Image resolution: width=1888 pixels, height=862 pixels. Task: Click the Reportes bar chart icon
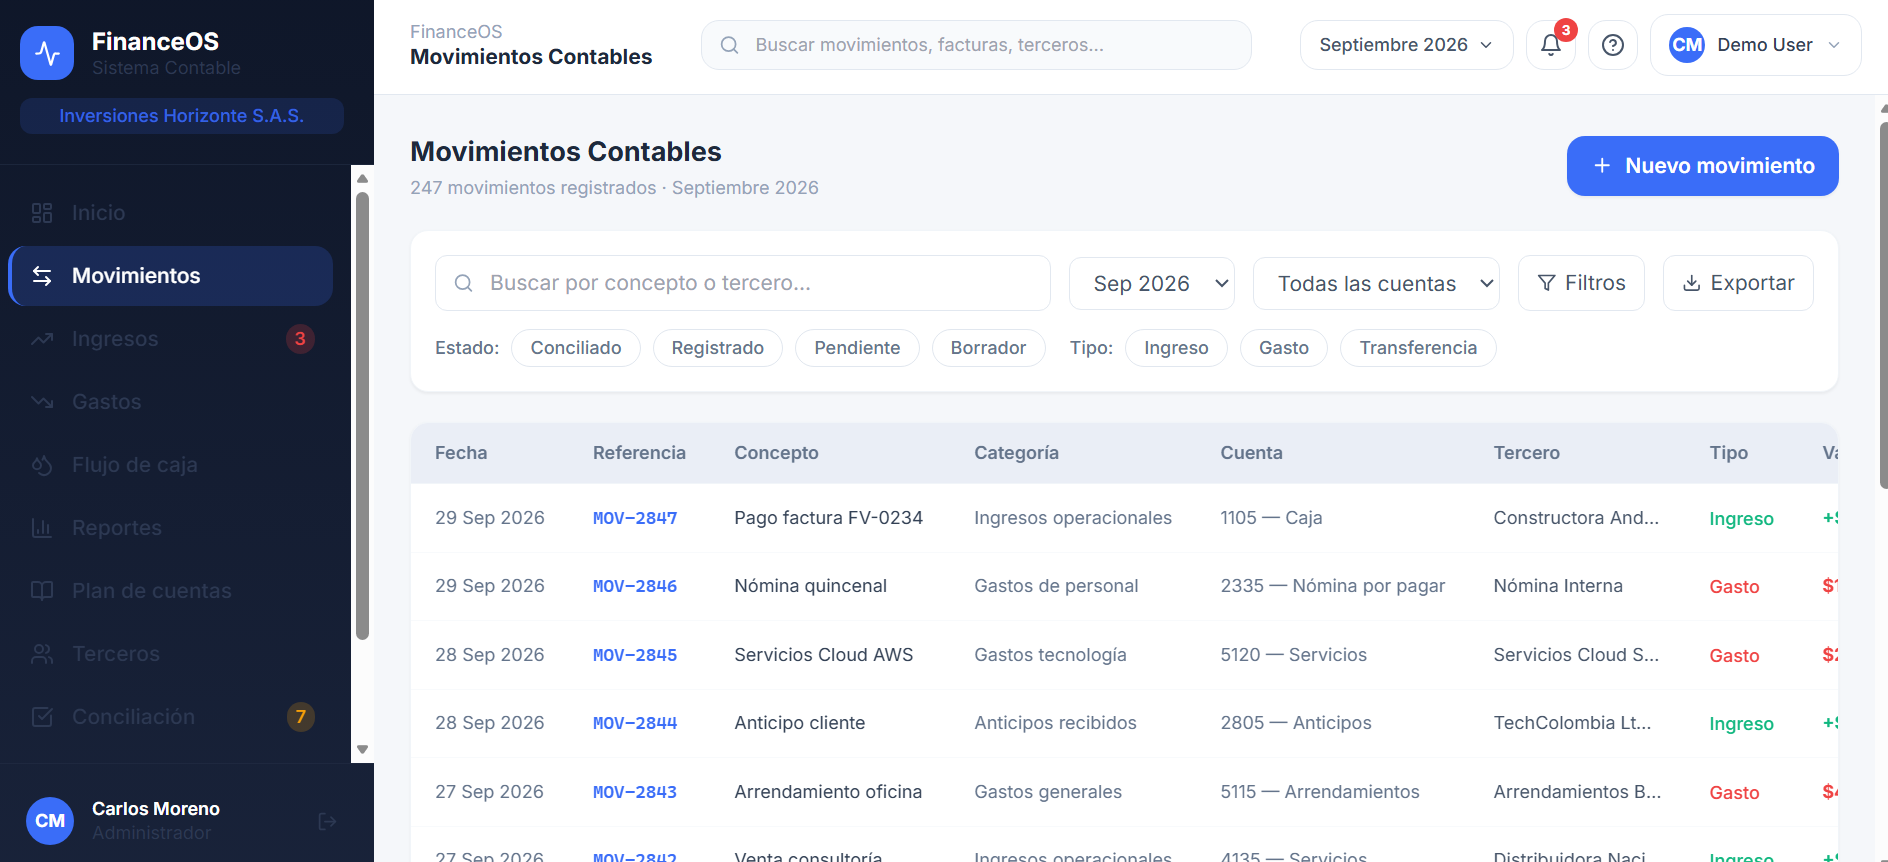click(x=42, y=528)
